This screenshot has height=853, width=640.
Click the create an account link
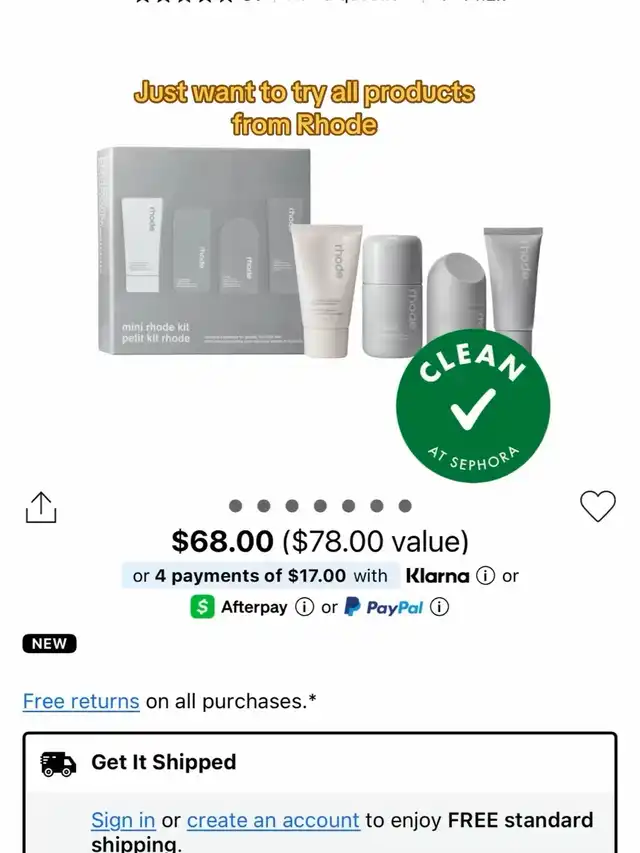(x=273, y=820)
